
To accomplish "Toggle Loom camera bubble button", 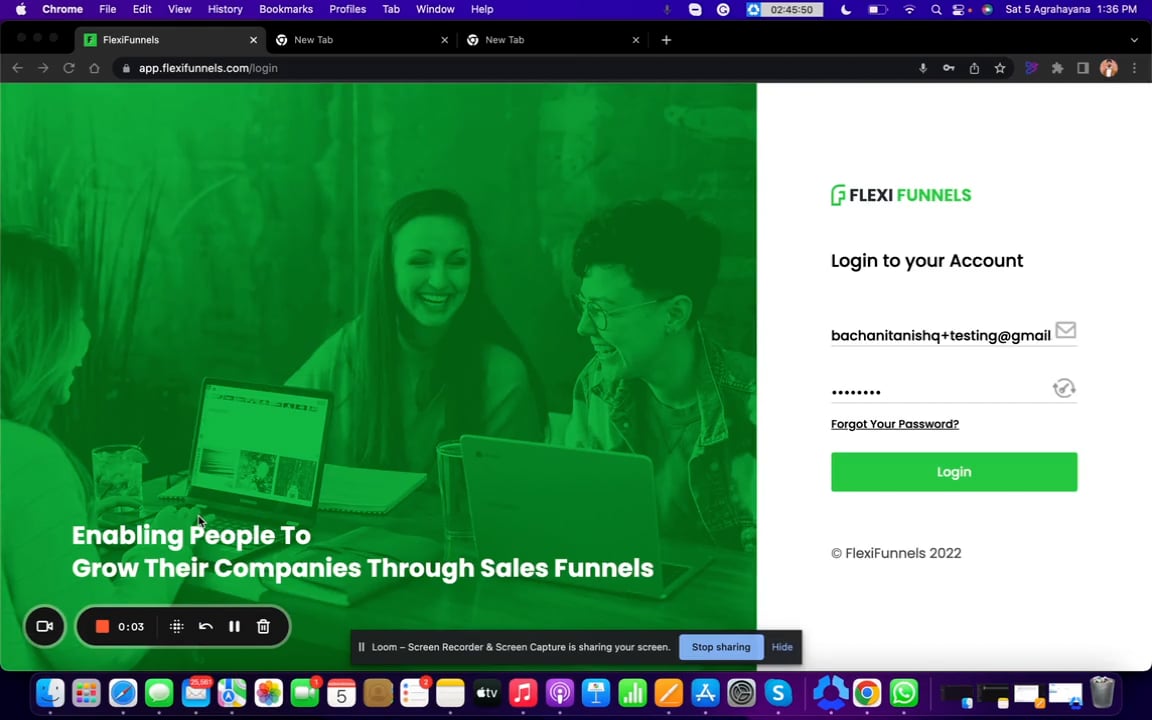I will [45, 627].
